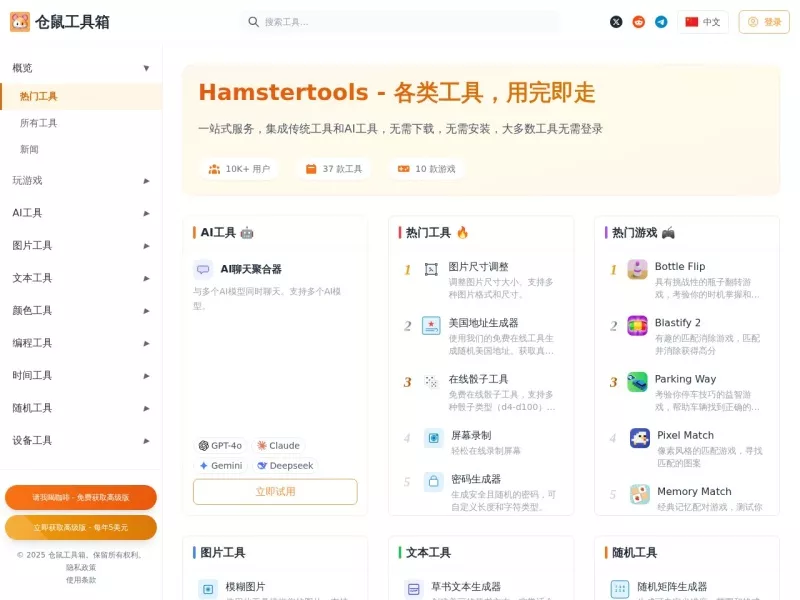Click the 模糊图片 tool icon
This screenshot has width=800, height=600.
coord(208,589)
